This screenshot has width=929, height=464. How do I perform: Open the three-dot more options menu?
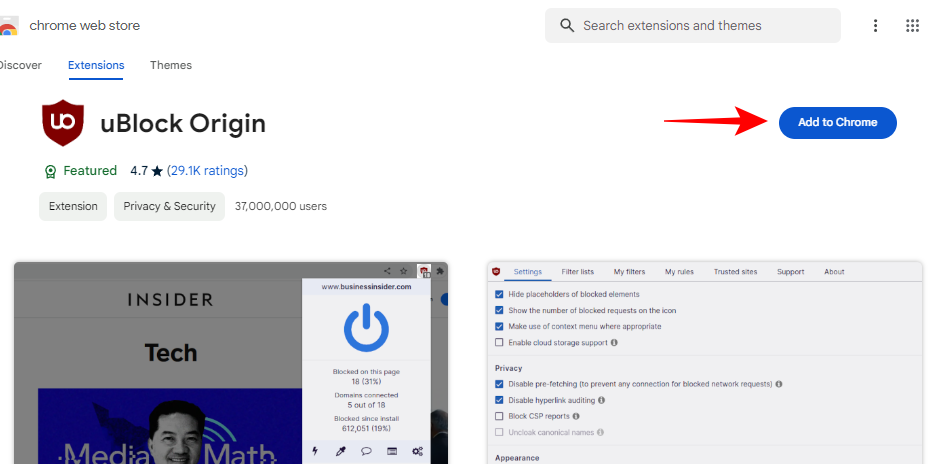click(x=875, y=25)
